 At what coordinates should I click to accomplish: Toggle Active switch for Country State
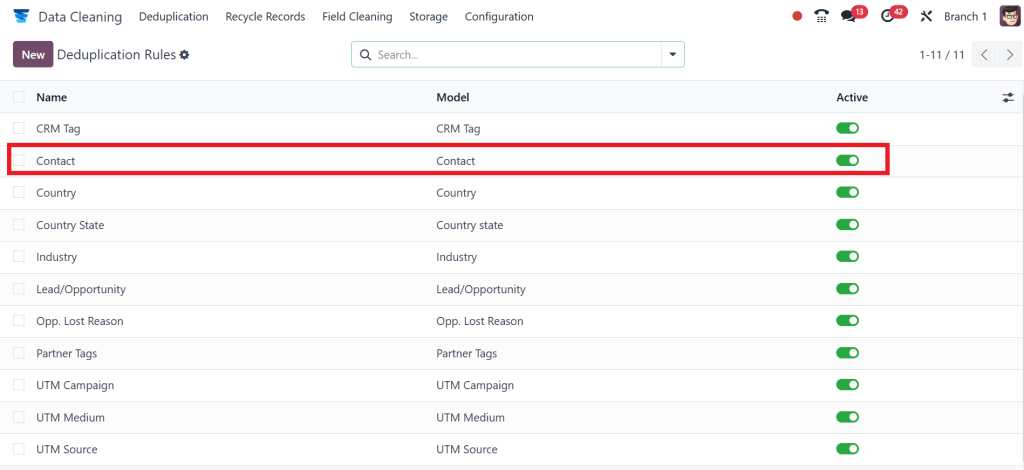[x=848, y=225]
